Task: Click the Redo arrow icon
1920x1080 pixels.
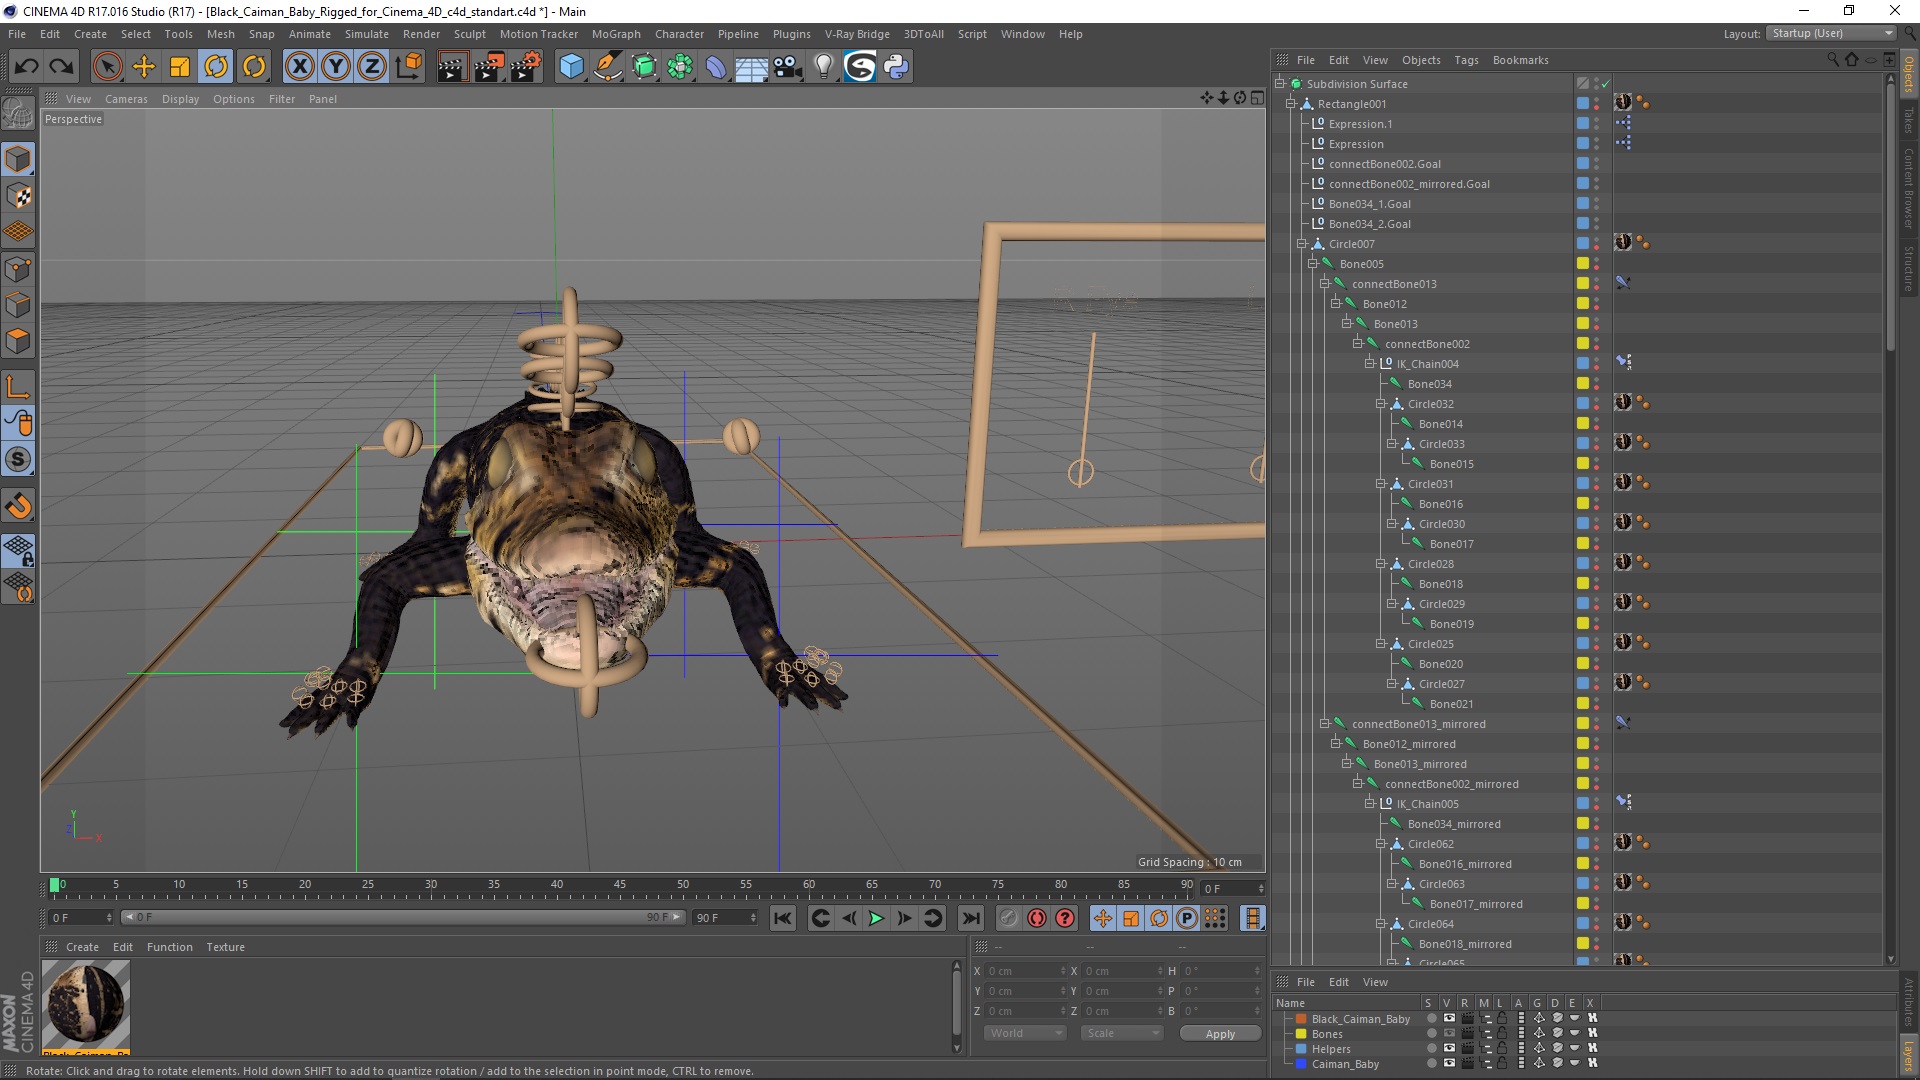Action: (x=62, y=67)
